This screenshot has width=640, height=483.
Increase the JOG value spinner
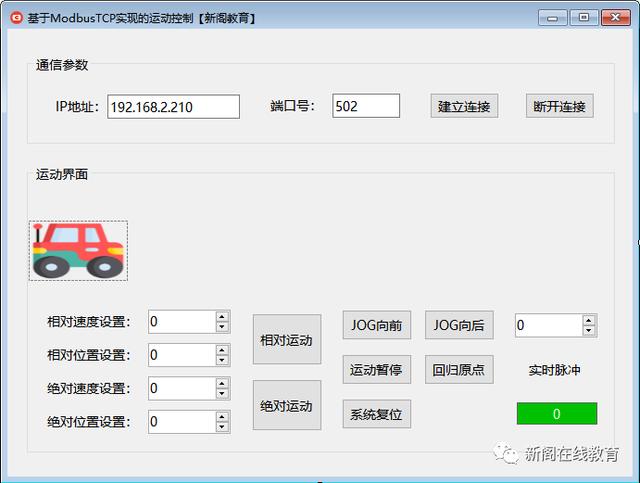tap(589, 320)
